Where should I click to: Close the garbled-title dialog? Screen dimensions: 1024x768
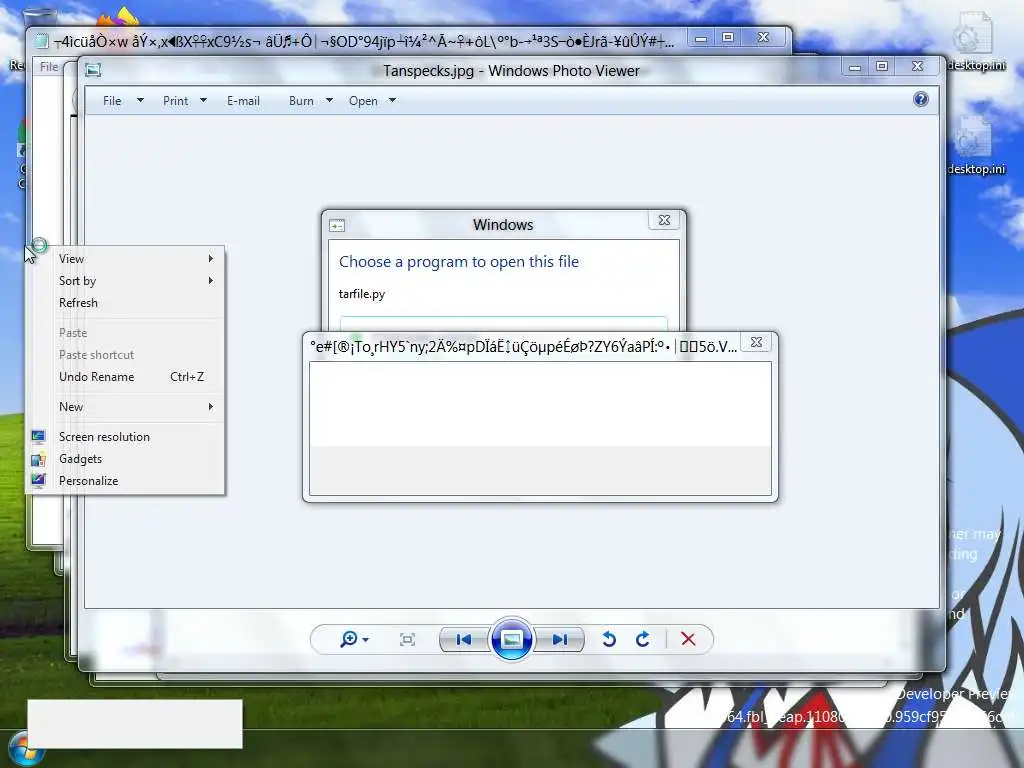pos(756,342)
